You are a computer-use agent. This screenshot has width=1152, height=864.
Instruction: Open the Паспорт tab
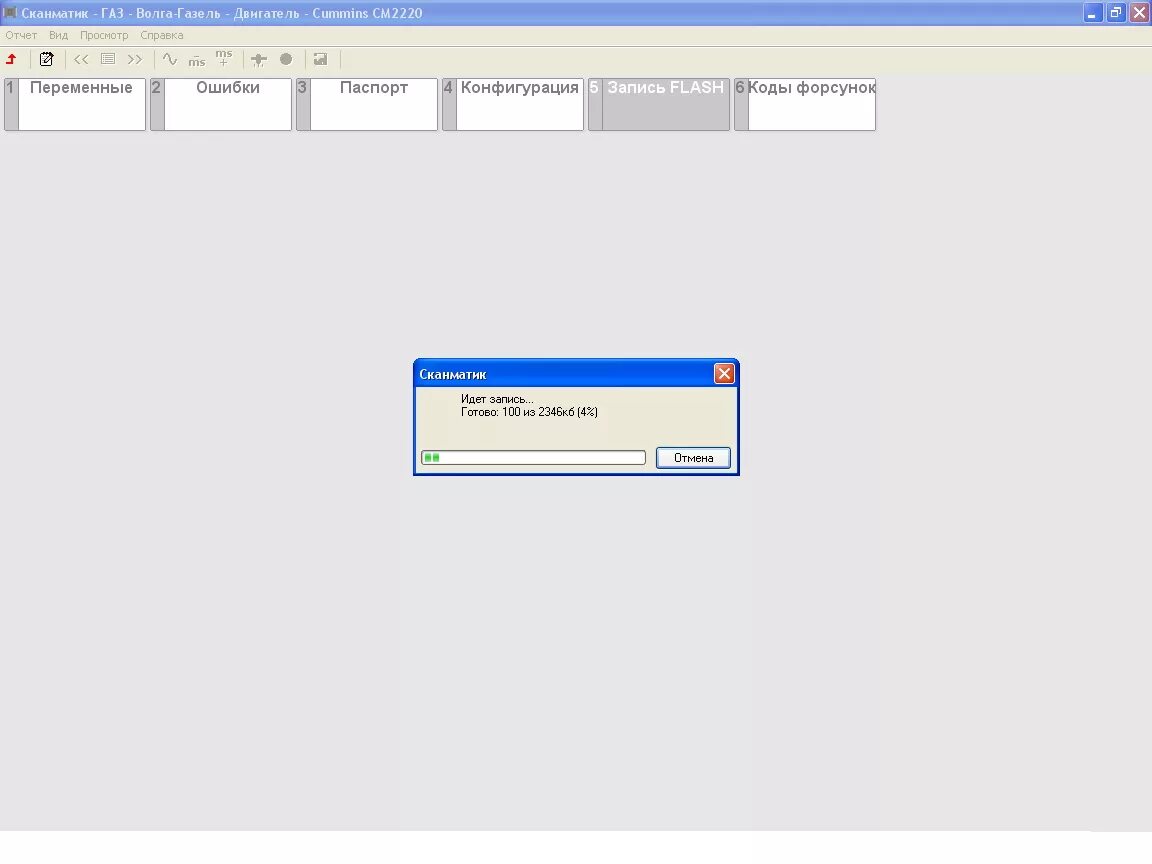click(x=367, y=104)
